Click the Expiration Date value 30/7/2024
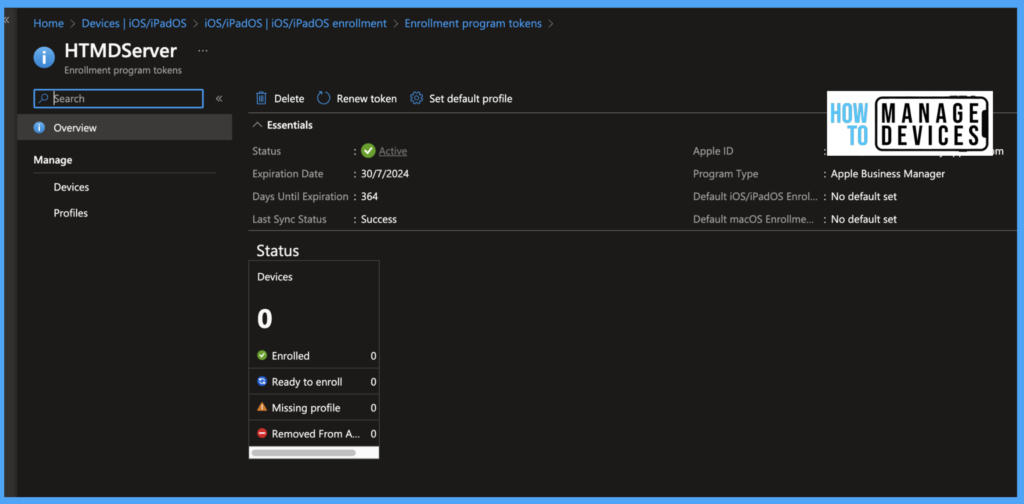Viewport: 1024px width, 504px height. tap(385, 174)
